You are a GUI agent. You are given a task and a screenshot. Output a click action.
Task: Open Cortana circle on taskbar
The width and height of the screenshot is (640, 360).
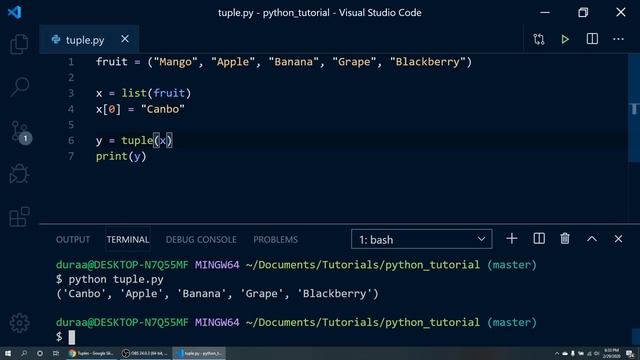coord(40,353)
